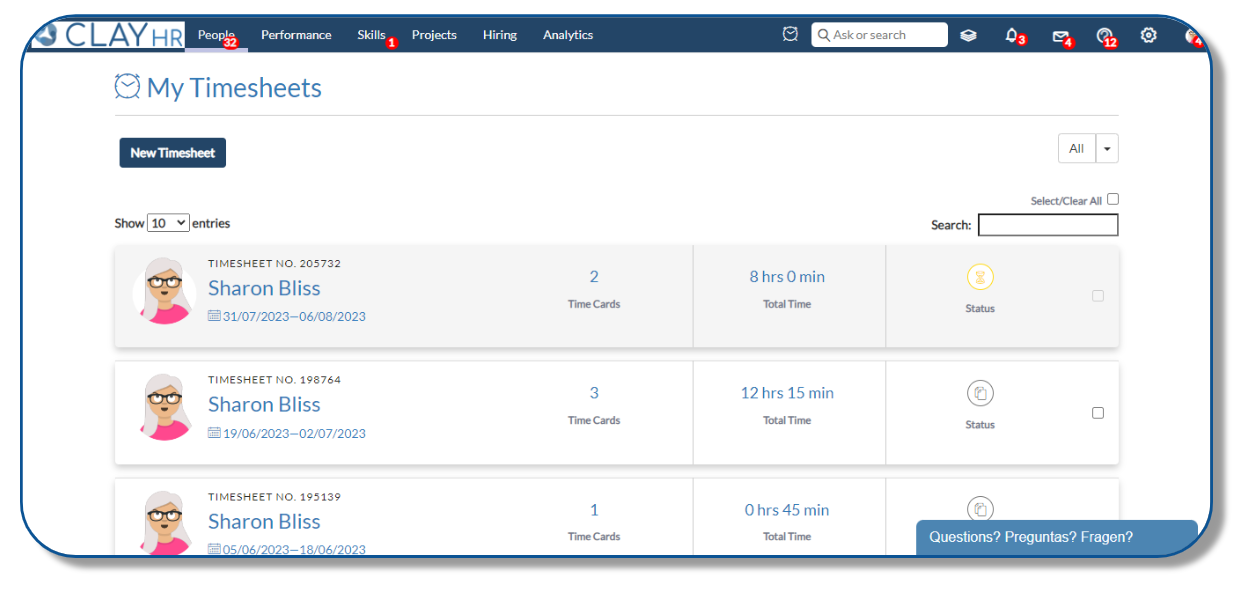The height and width of the screenshot is (589, 1249).
Task: Click TIMESHEET NO. 195139 label
Action: click(x=275, y=497)
